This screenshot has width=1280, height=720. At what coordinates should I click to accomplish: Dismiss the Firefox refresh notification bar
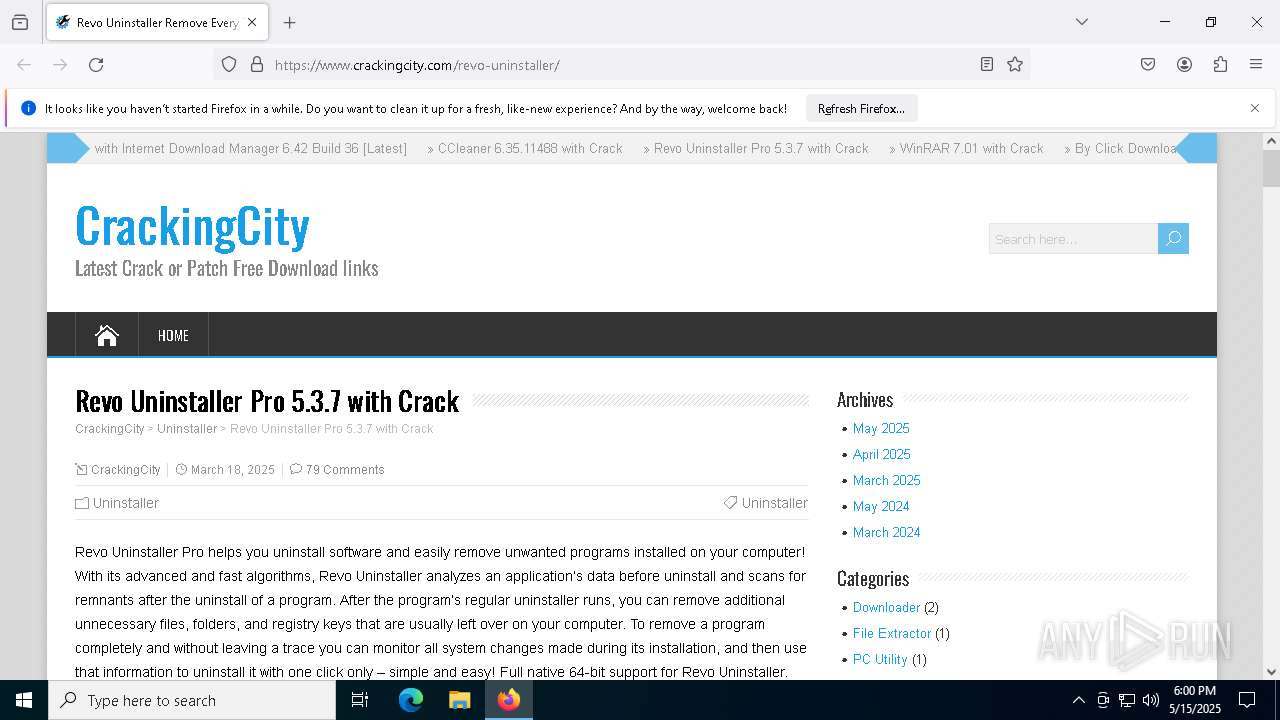click(1255, 108)
